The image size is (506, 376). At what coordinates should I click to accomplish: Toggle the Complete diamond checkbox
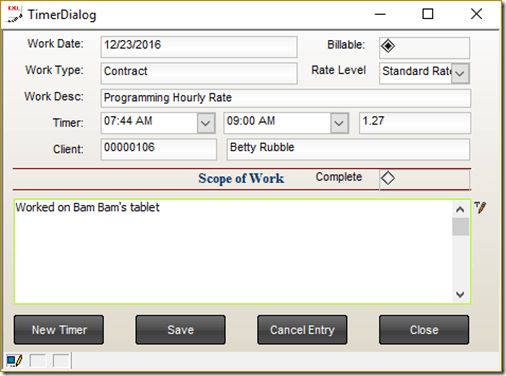point(388,178)
